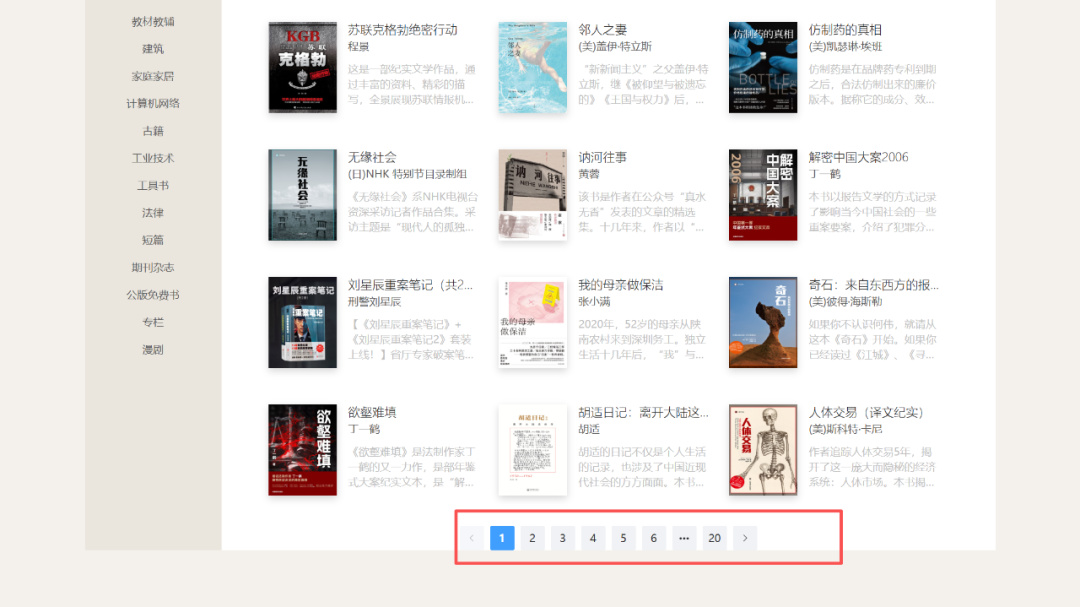Click author name 程景
The width and height of the screenshot is (1080, 607).
coord(359,46)
